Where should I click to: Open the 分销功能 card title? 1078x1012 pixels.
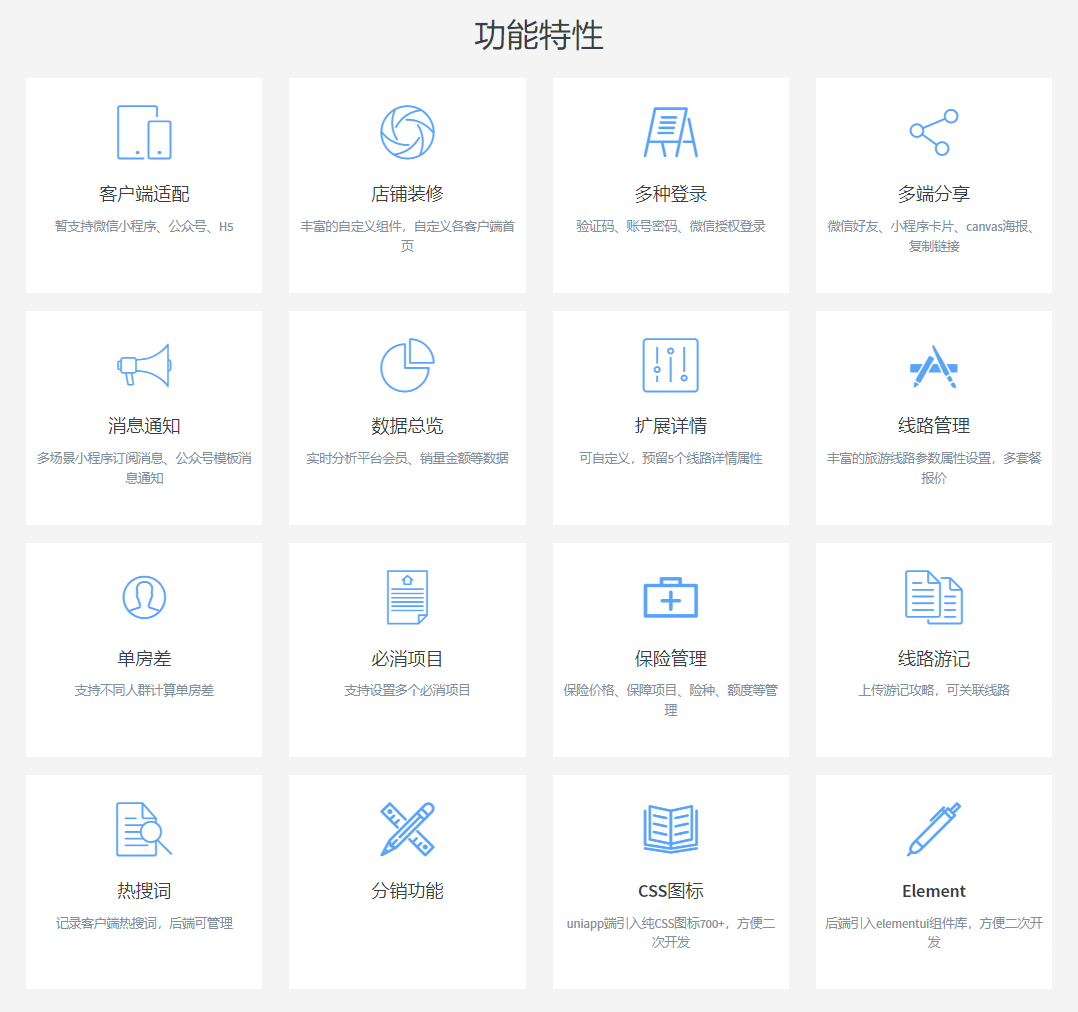(x=407, y=891)
